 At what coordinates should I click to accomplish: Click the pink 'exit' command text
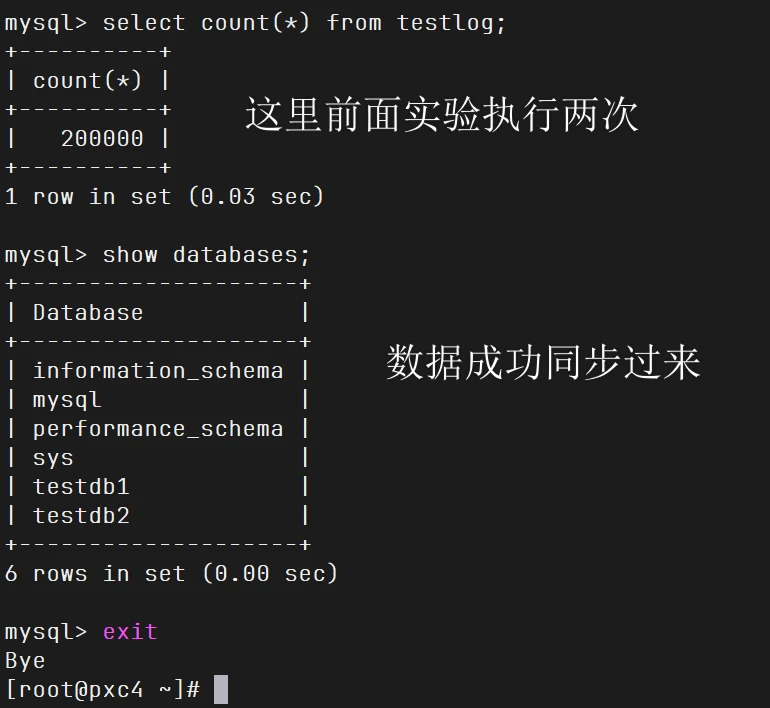tap(130, 632)
